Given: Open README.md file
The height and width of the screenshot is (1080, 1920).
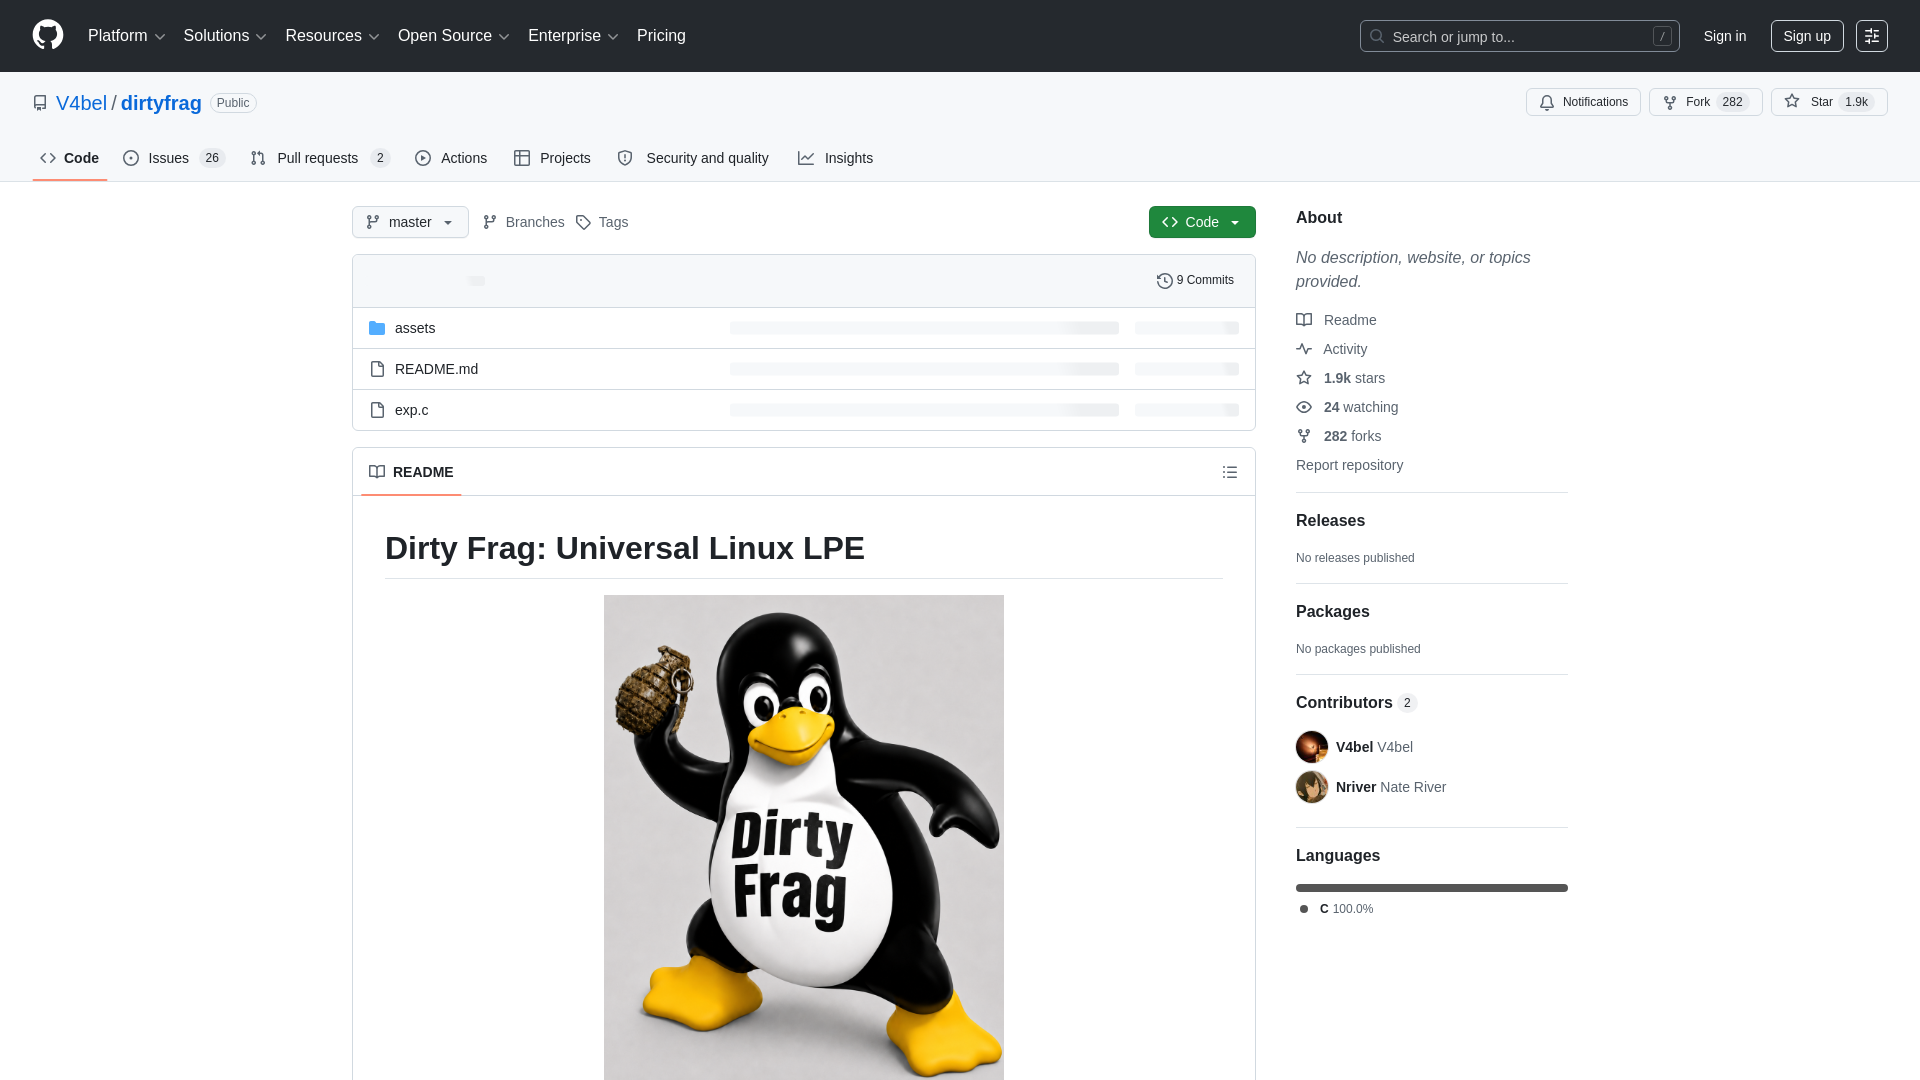Looking at the screenshot, I should (x=436, y=369).
